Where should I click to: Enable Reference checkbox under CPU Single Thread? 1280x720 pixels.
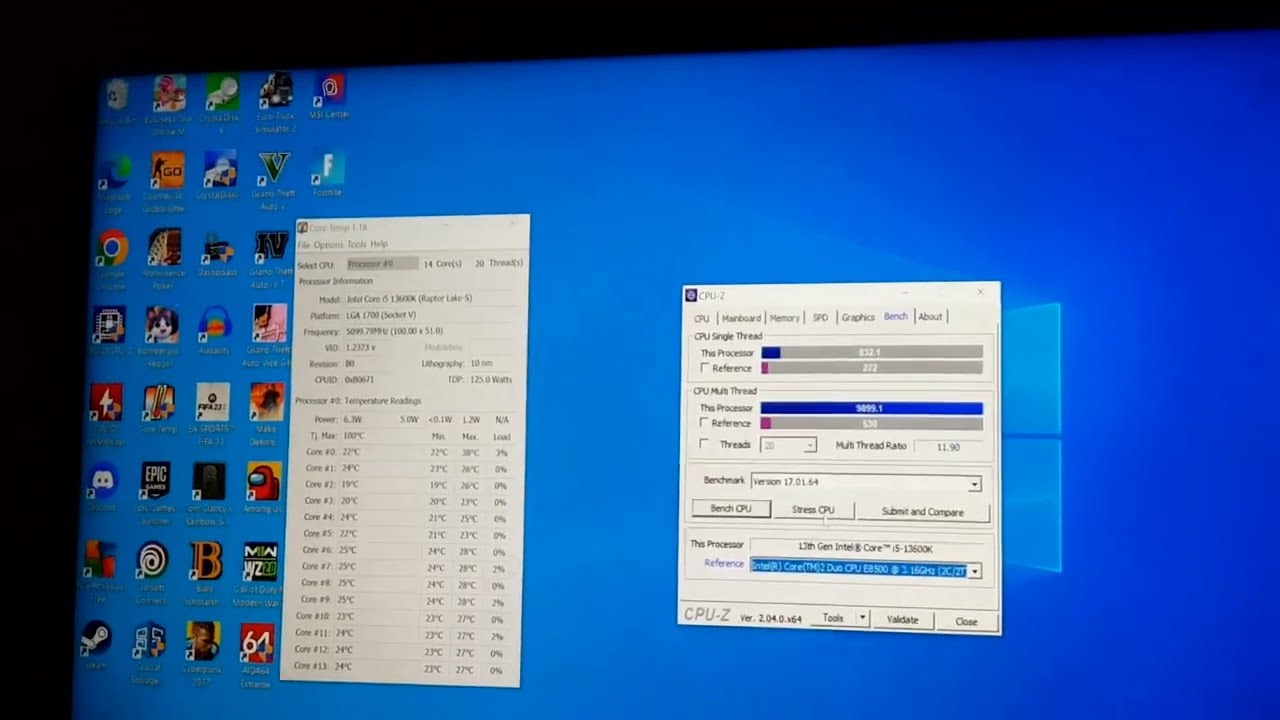[706, 369]
